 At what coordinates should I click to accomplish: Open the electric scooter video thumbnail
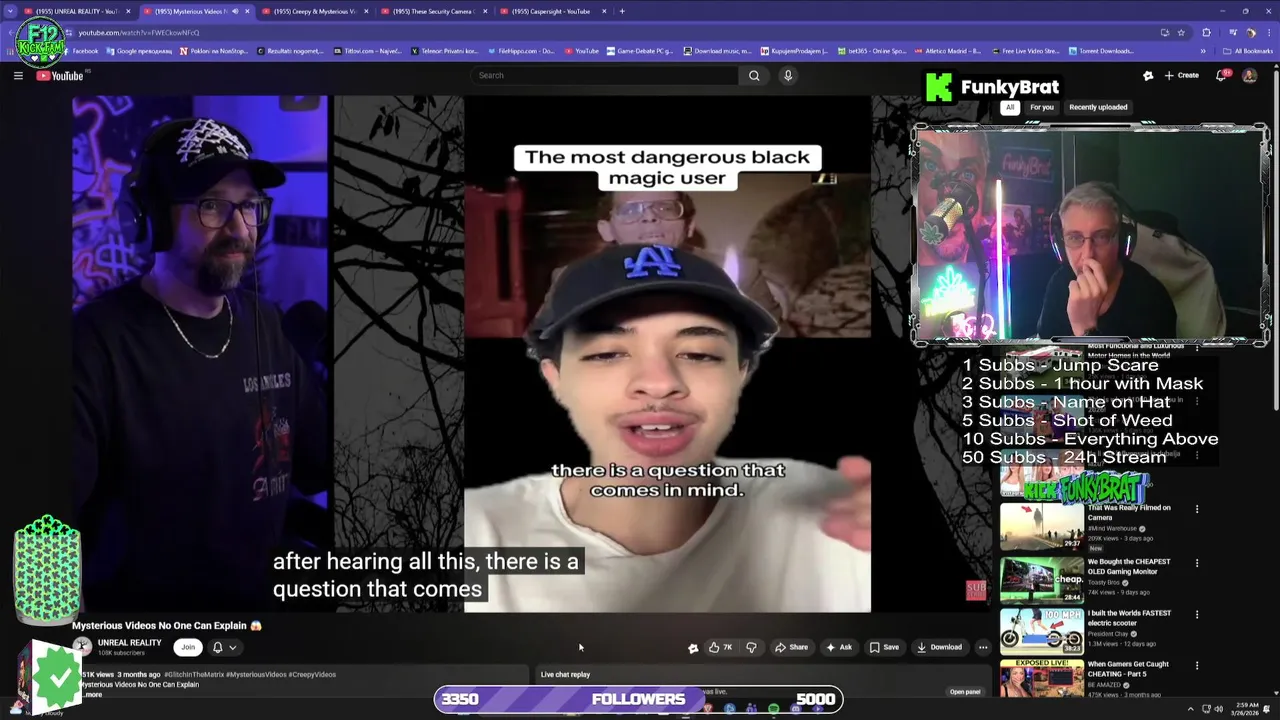point(1041,631)
